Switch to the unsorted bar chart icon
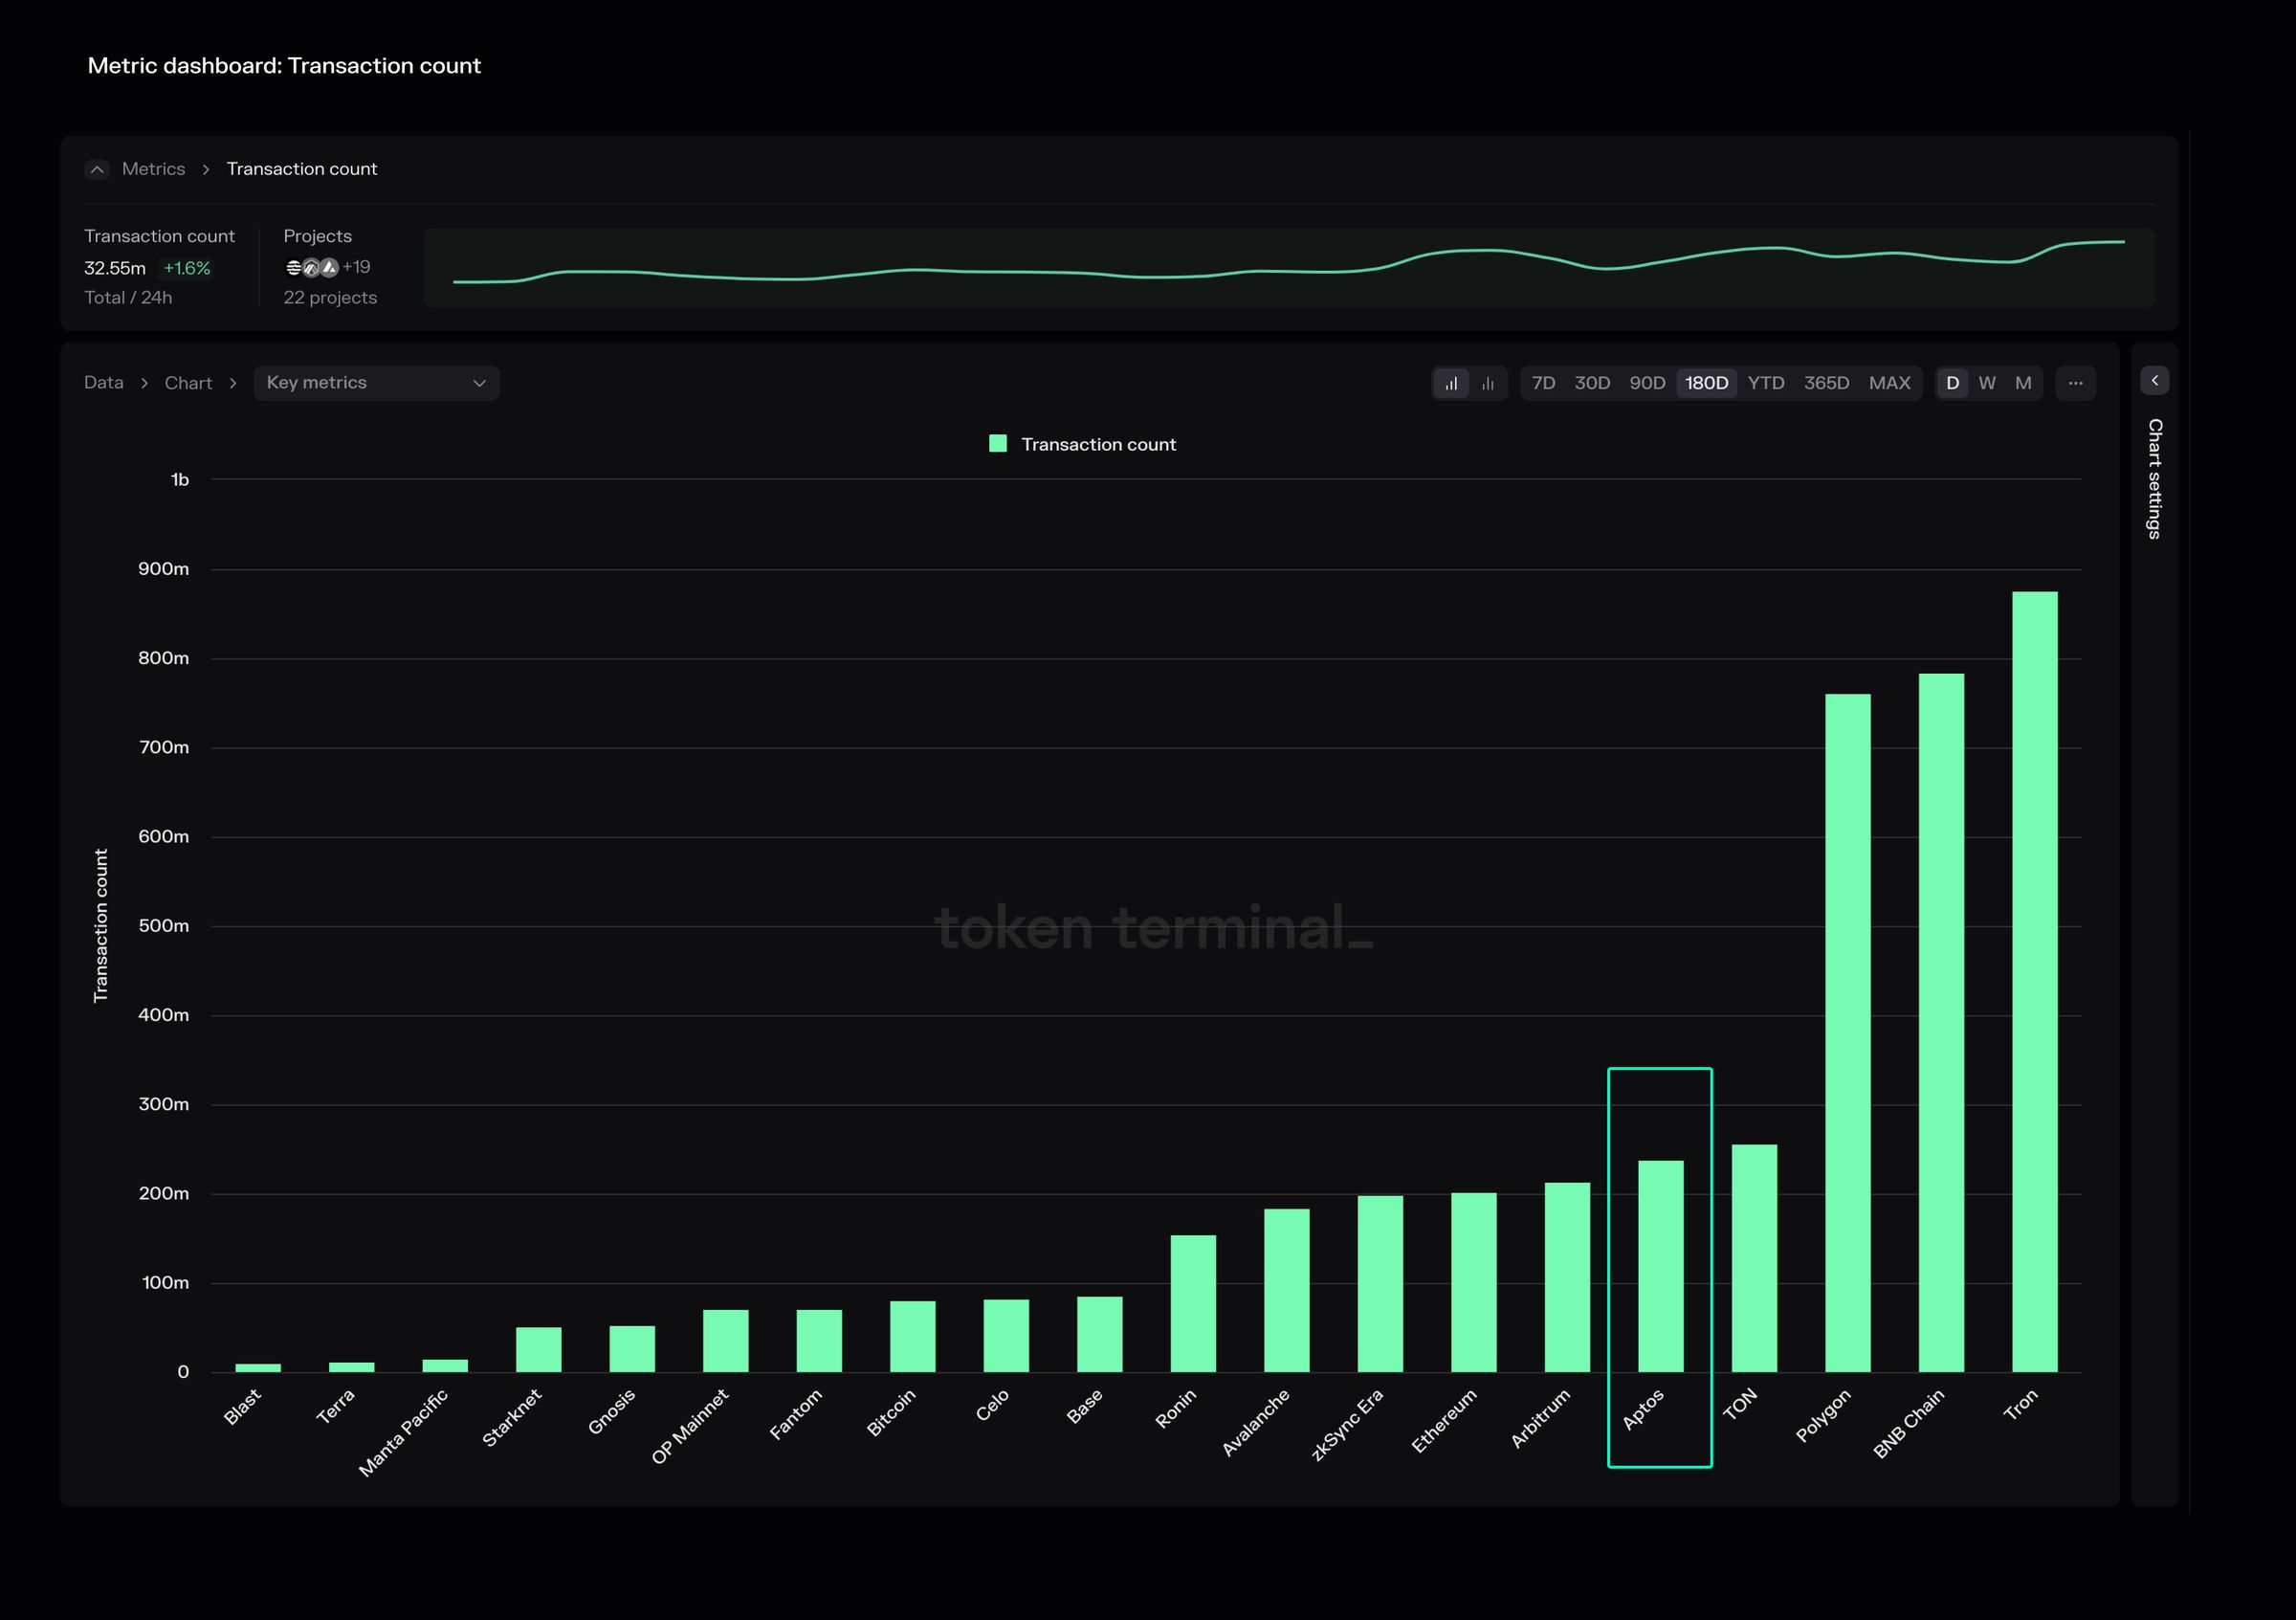2296x1620 pixels. click(x=1488, y=383)
